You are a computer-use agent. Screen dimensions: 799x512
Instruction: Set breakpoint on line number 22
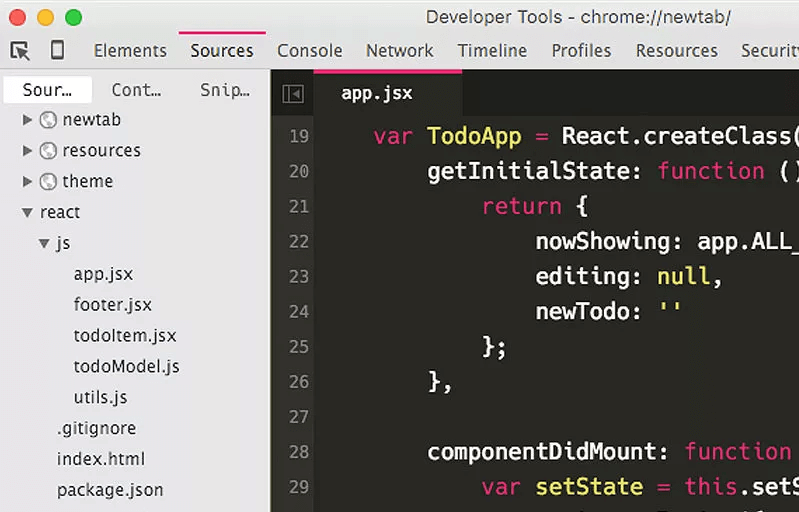[299, 242]
